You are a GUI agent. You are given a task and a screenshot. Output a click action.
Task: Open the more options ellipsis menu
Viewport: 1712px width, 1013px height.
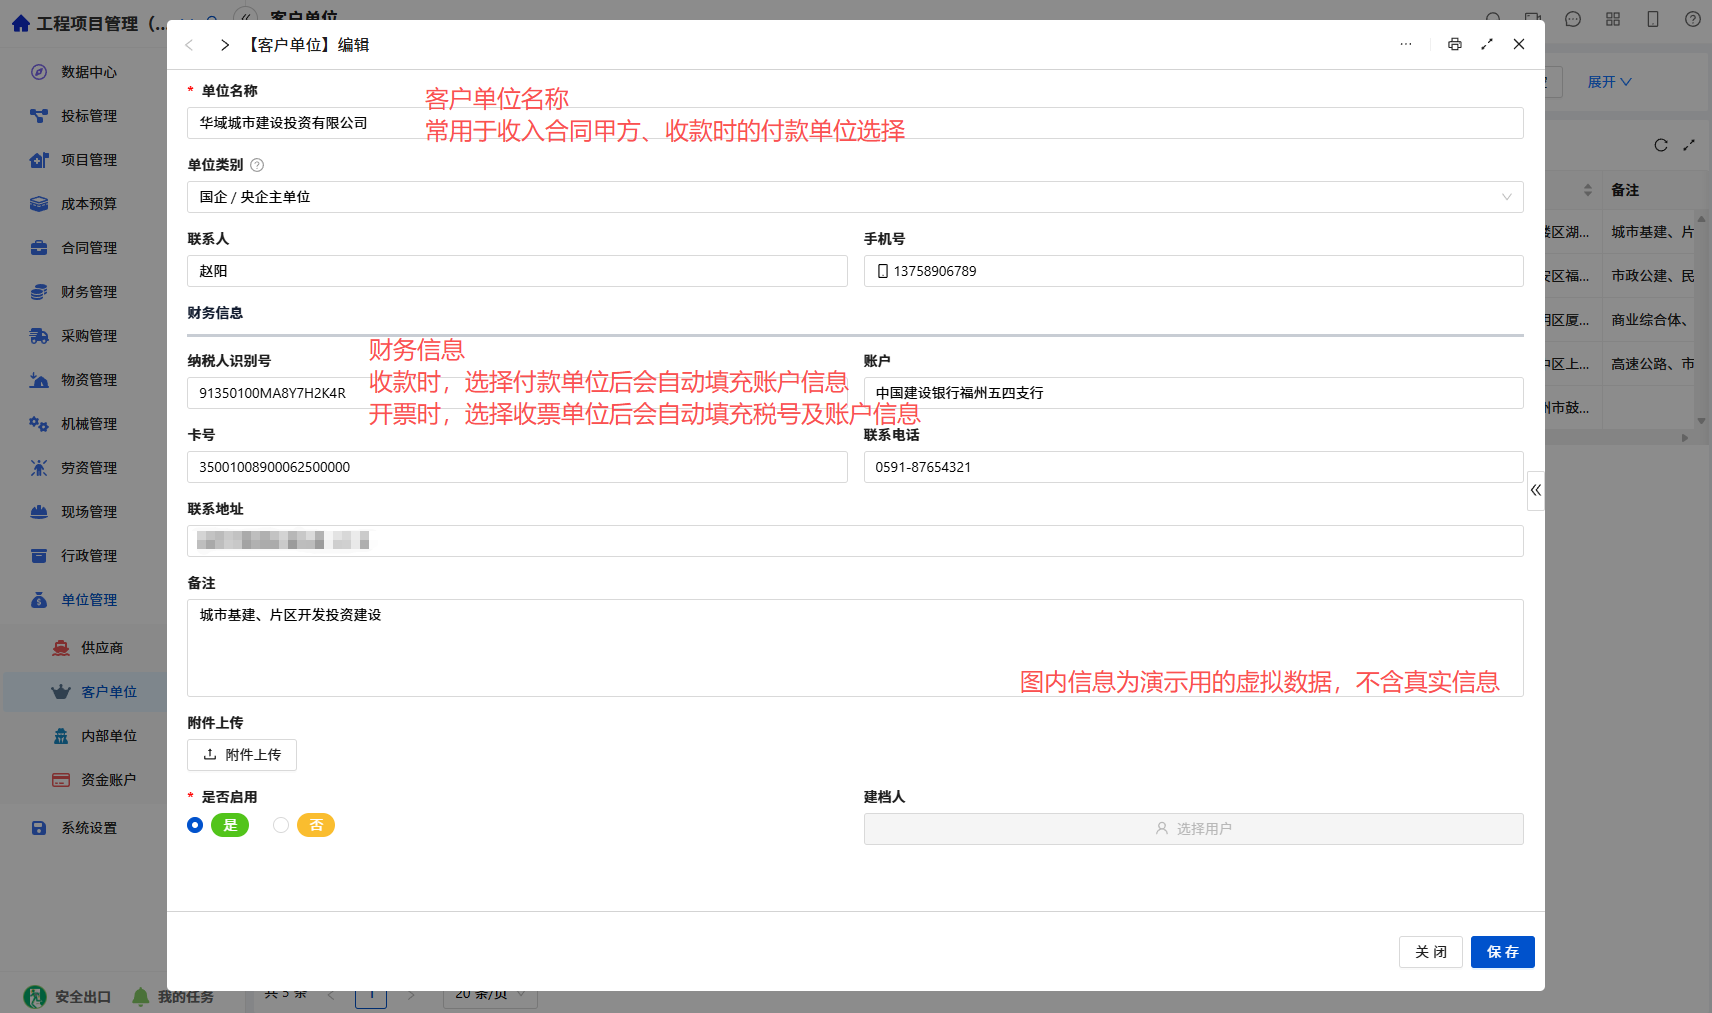pos(1406,44)
